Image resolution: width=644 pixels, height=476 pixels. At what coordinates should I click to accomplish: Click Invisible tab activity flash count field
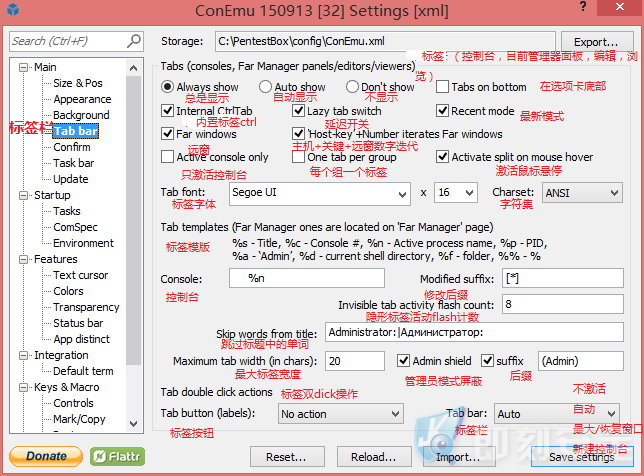click(563, 304)
